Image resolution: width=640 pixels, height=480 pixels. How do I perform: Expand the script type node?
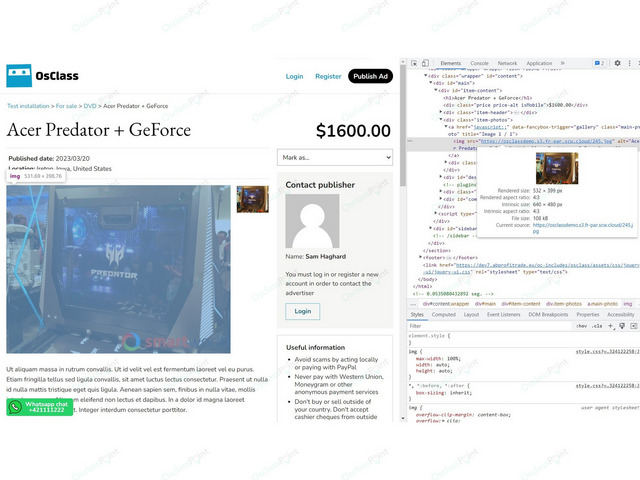(436, 213)
